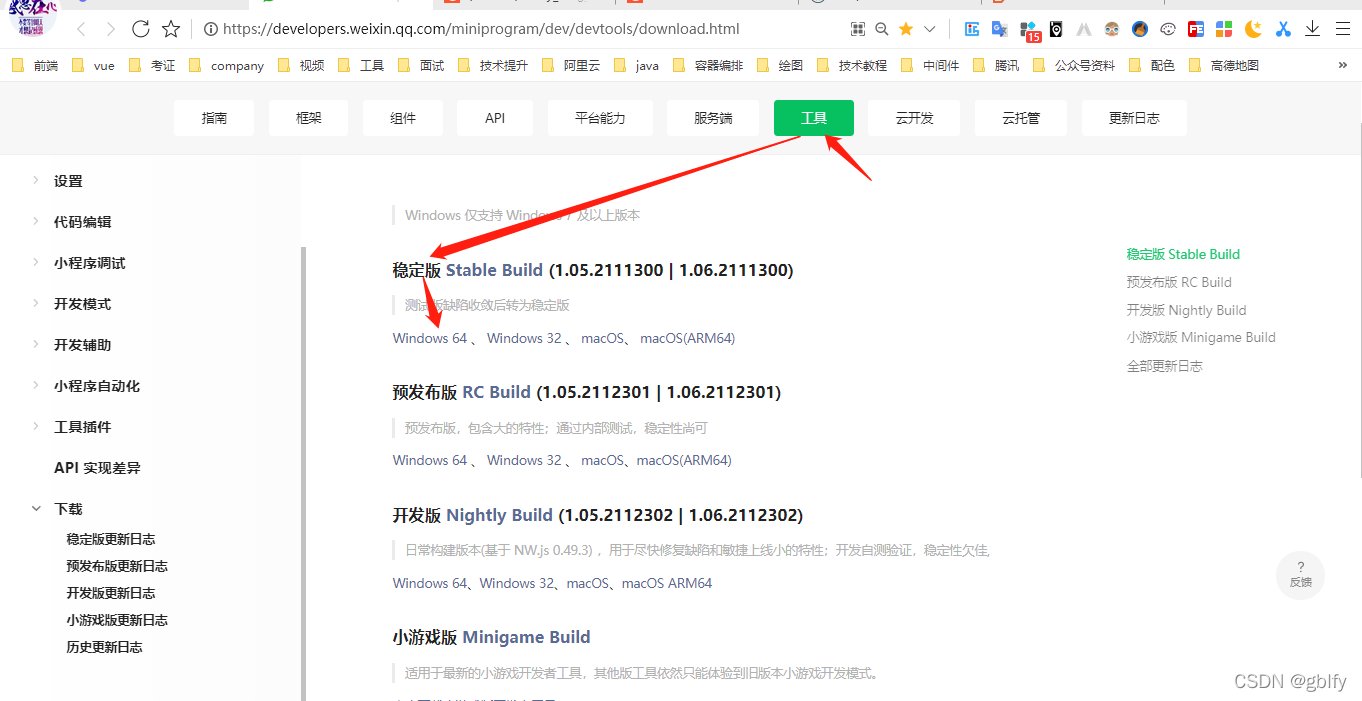This screenshot has height=701, width=1362.
Task: Open the 腾讯 bookmark folder
Action: [x=996, y=65]
